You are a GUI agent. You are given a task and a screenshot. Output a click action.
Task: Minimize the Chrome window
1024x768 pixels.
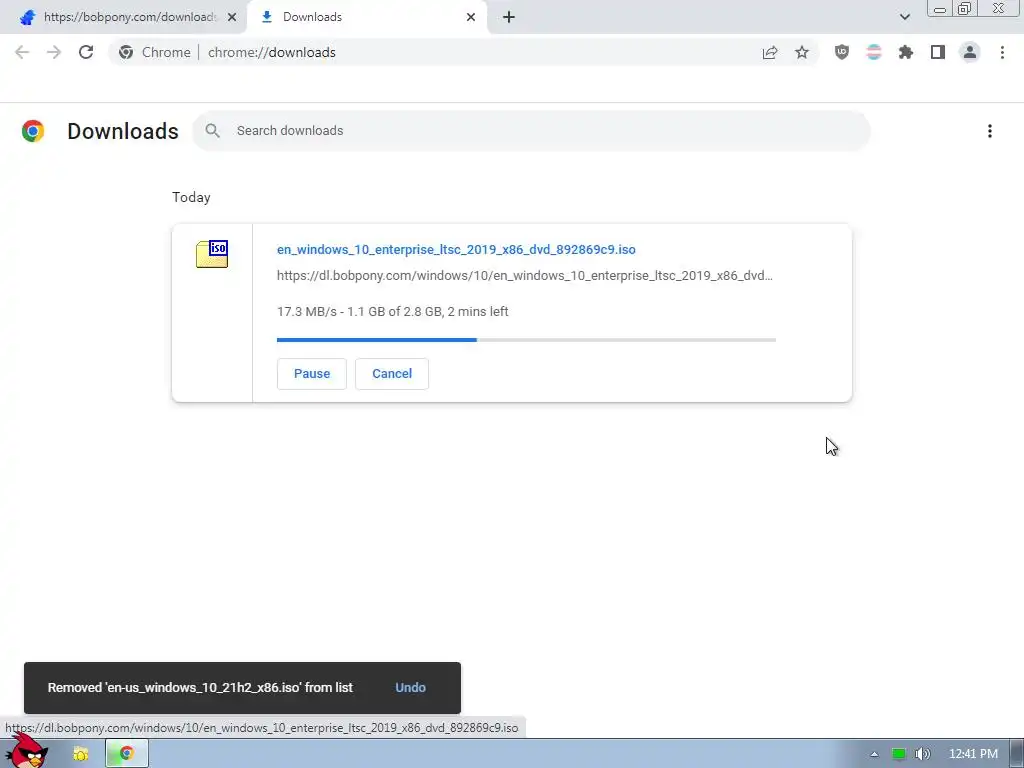coord(940,8)
